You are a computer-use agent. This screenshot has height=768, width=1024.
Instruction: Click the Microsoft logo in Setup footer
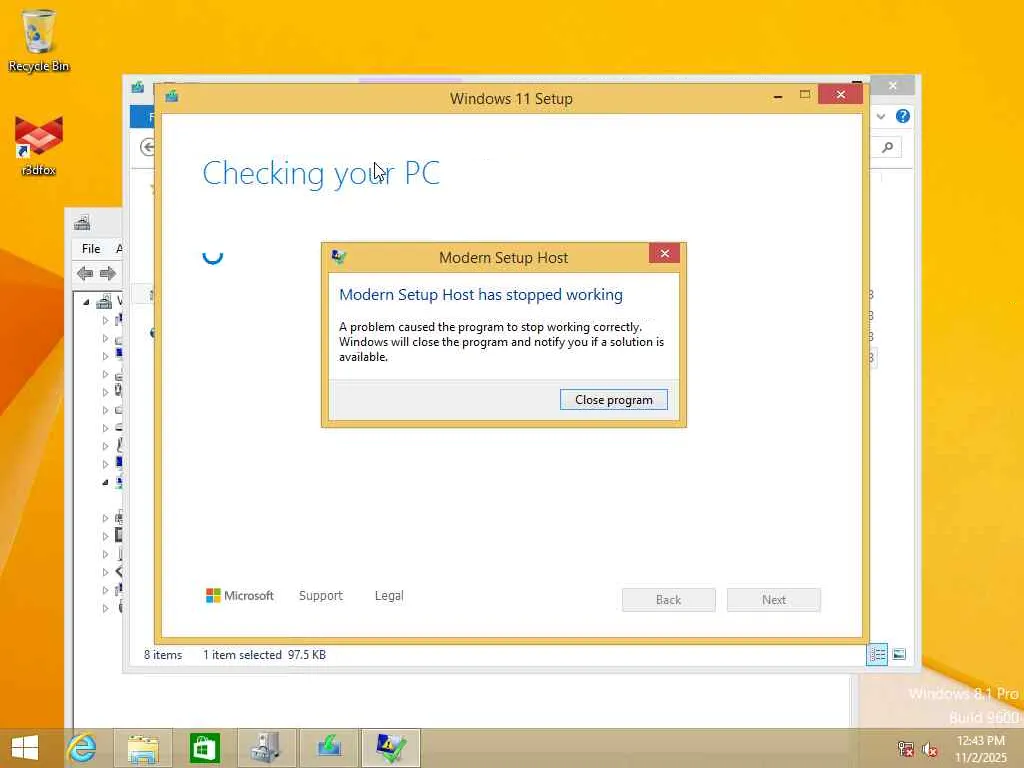(240, 596)
